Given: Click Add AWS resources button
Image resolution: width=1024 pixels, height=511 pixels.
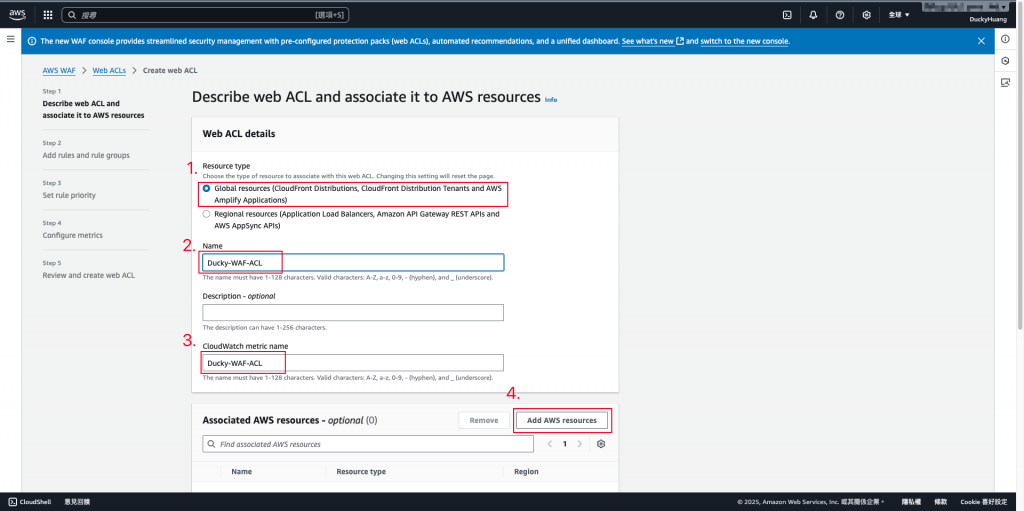Looking at the screenshot, I should pyautogui.click(x=562, y=420).
